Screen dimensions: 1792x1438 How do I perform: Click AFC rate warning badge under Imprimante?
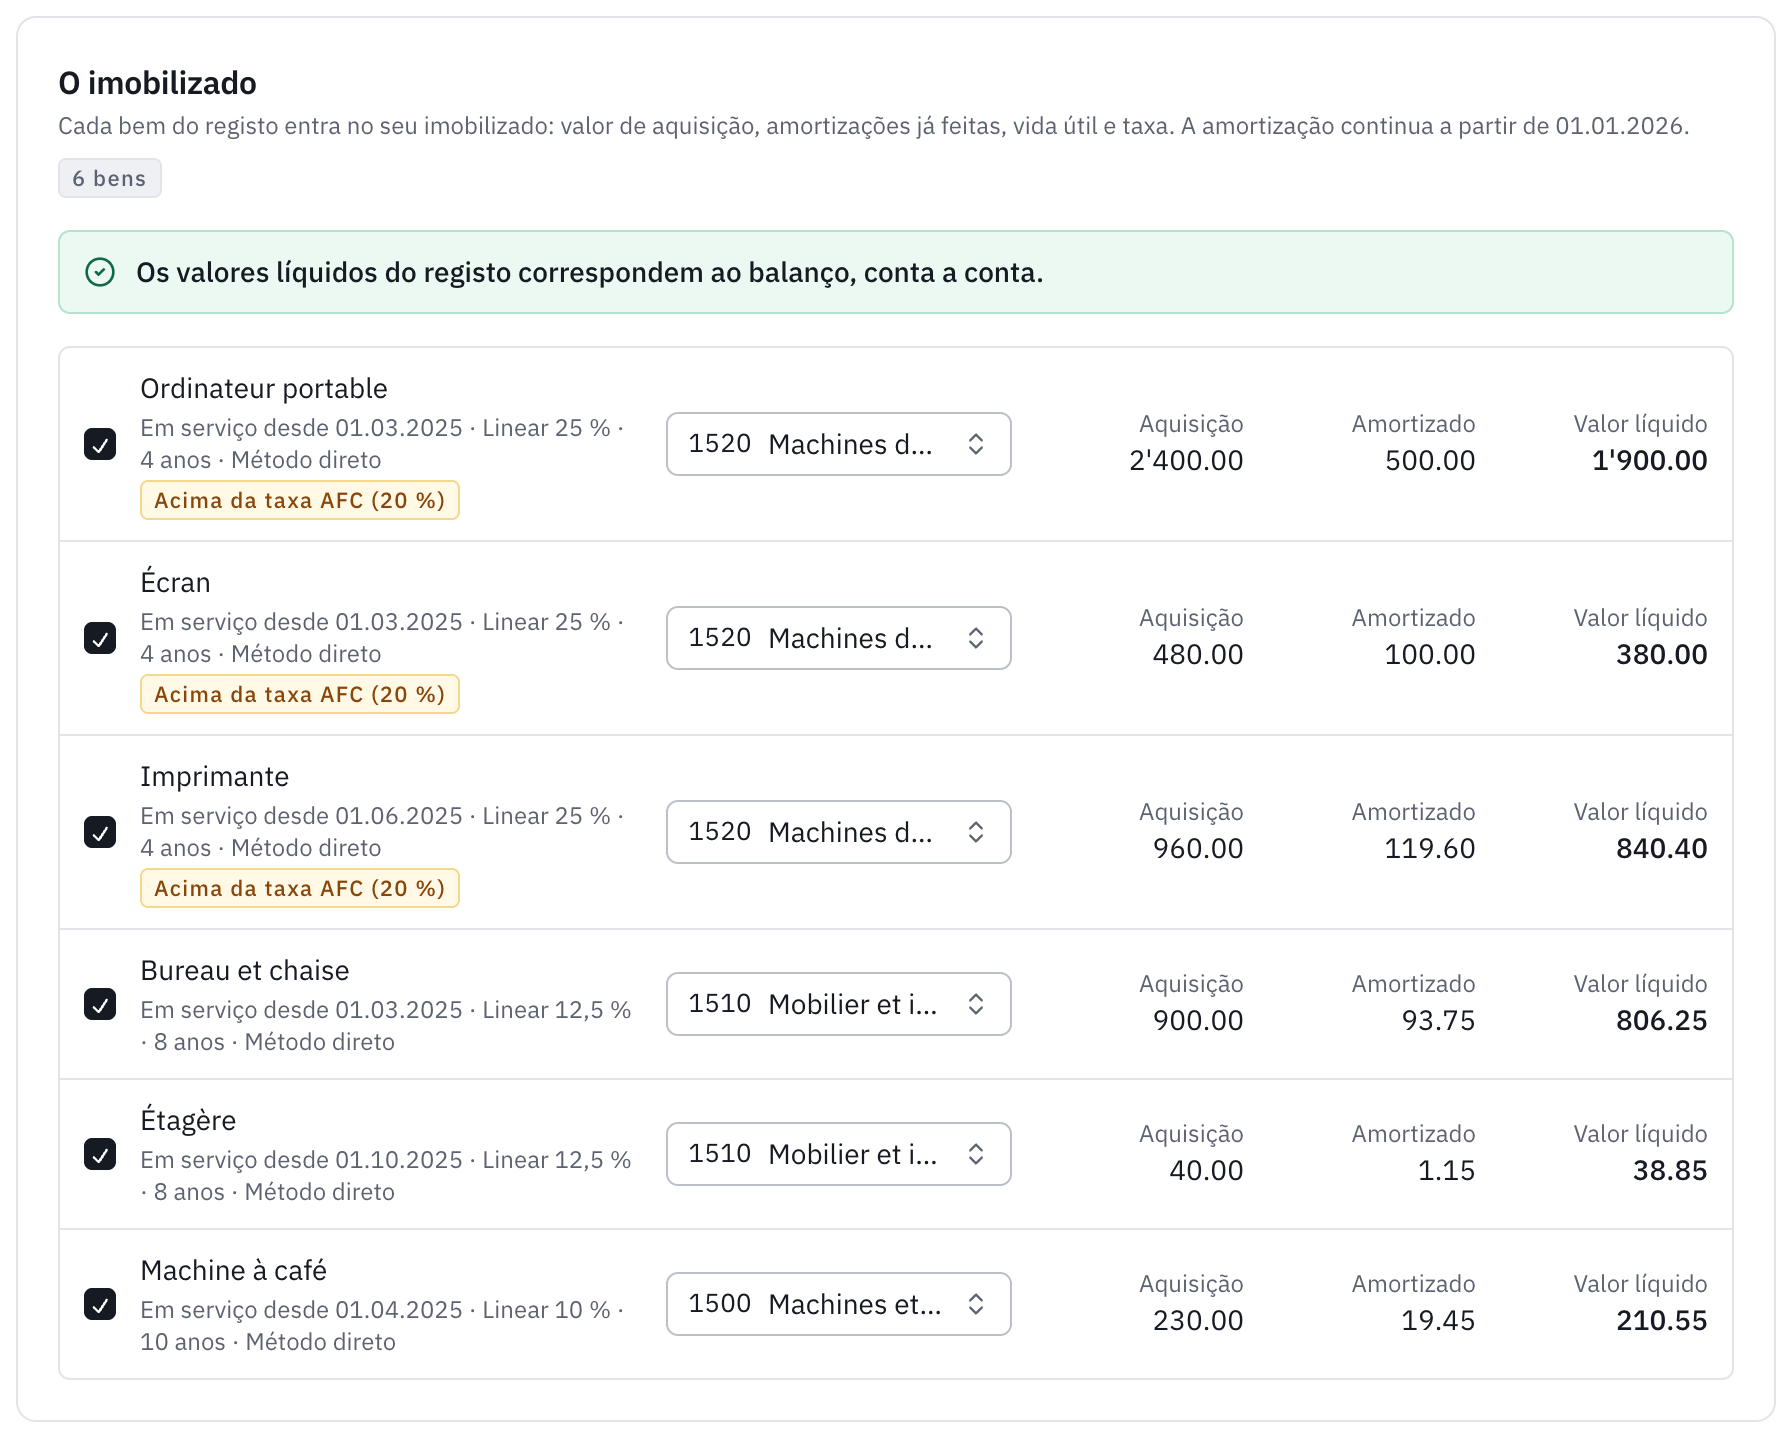(x=300, y=888)
